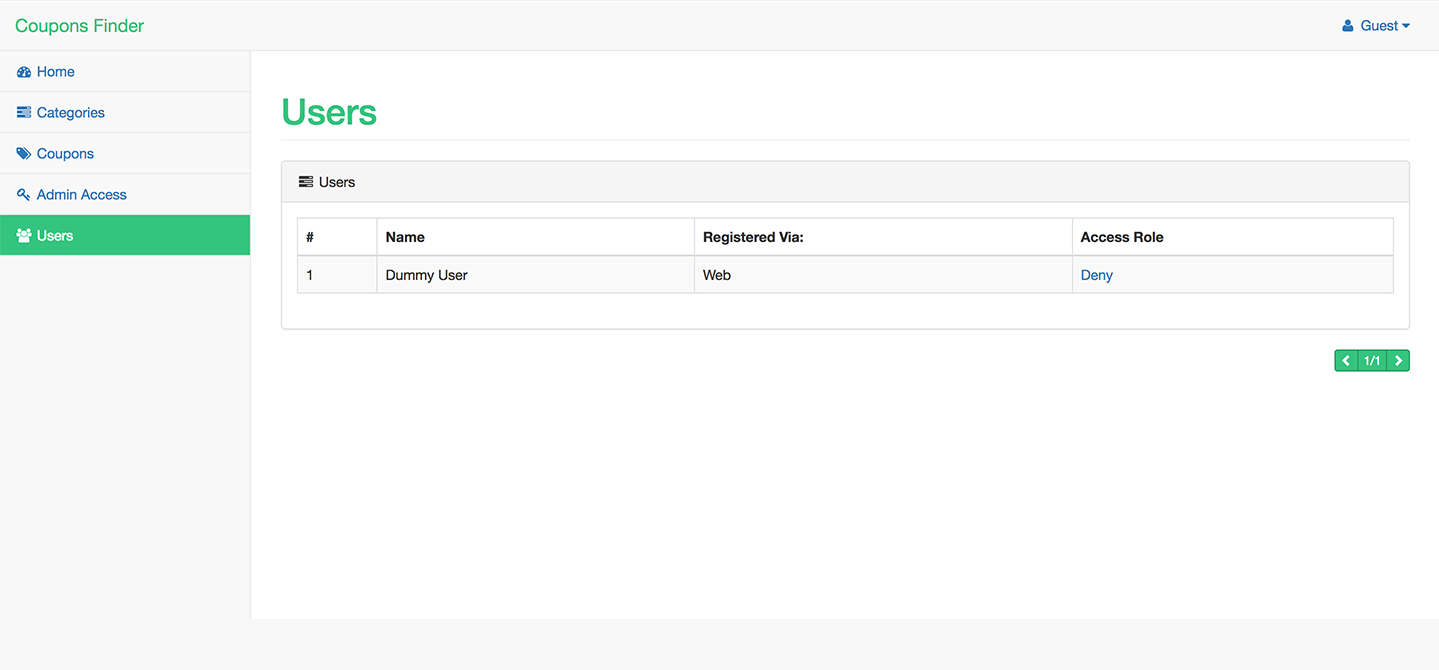Click the Admin Access key icon
Screen dimensions: 1439x670
(x=24, y=195)
